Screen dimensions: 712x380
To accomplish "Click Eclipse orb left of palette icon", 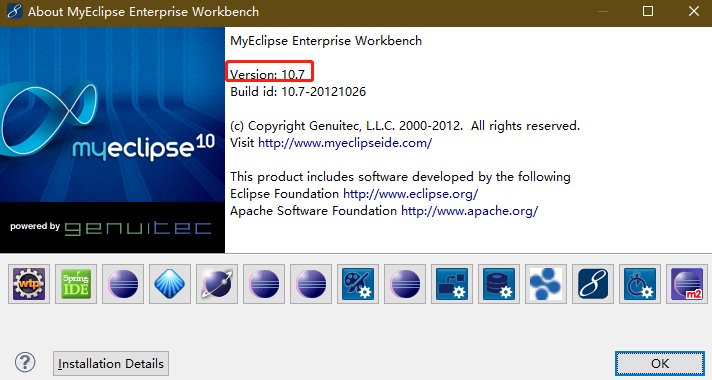I will coord(311,284).
